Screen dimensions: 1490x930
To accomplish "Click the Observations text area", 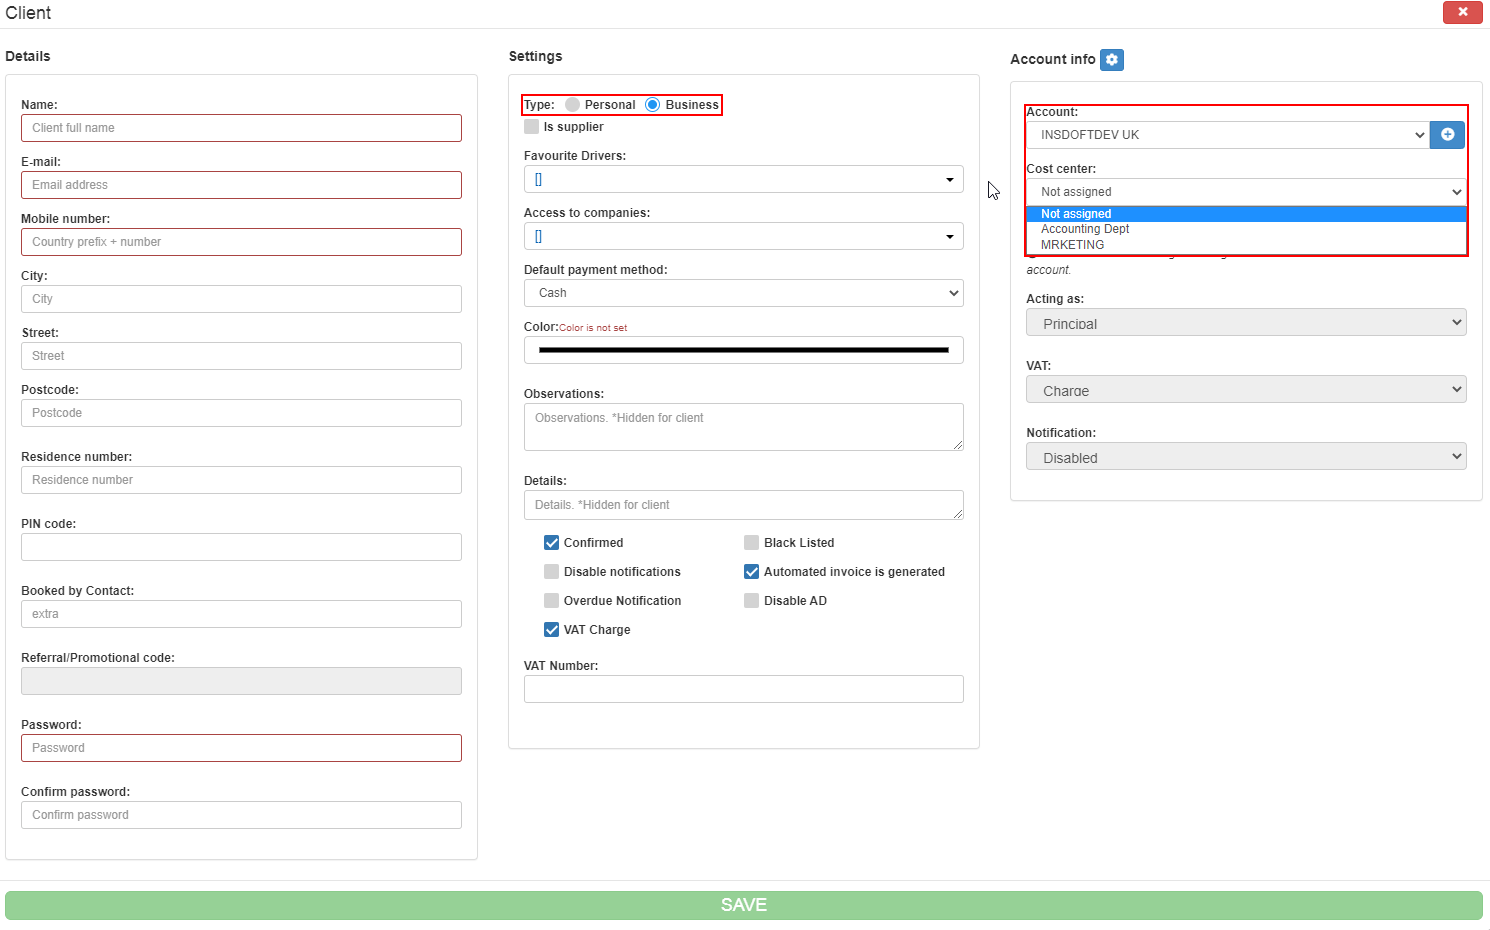I will pyautogui.click(x=744, y=427).
